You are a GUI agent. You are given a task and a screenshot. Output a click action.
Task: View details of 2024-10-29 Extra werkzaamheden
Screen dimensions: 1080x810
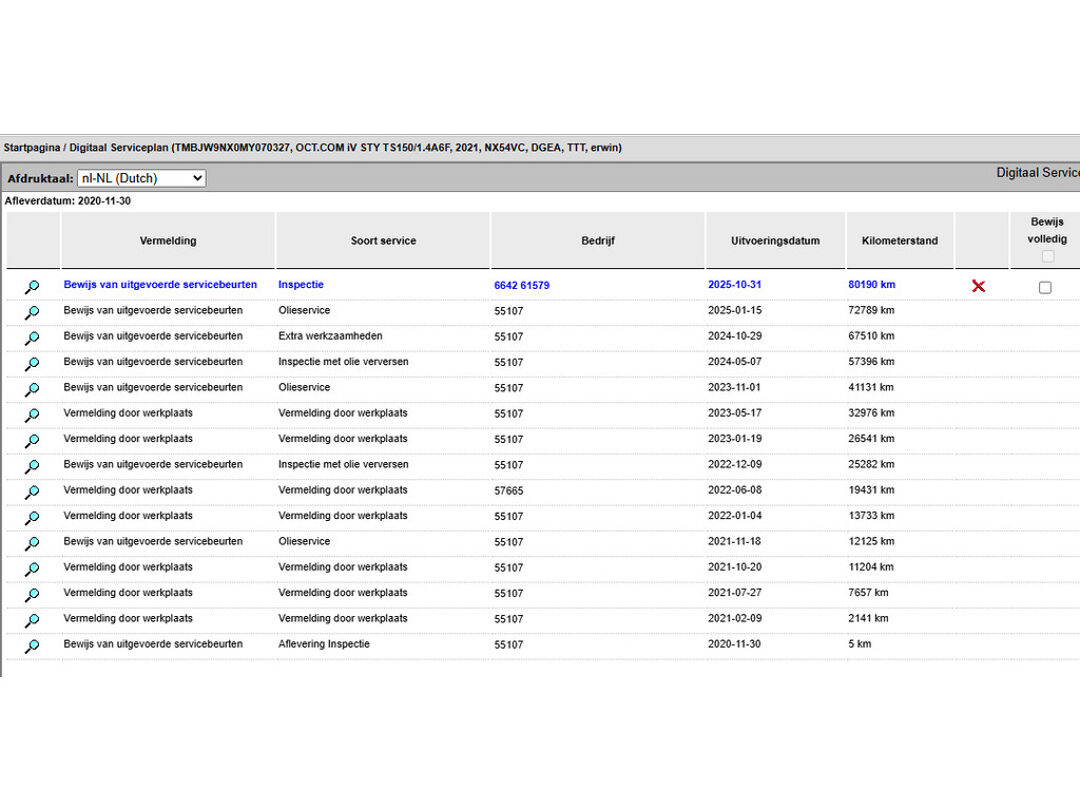click(32, 339)
